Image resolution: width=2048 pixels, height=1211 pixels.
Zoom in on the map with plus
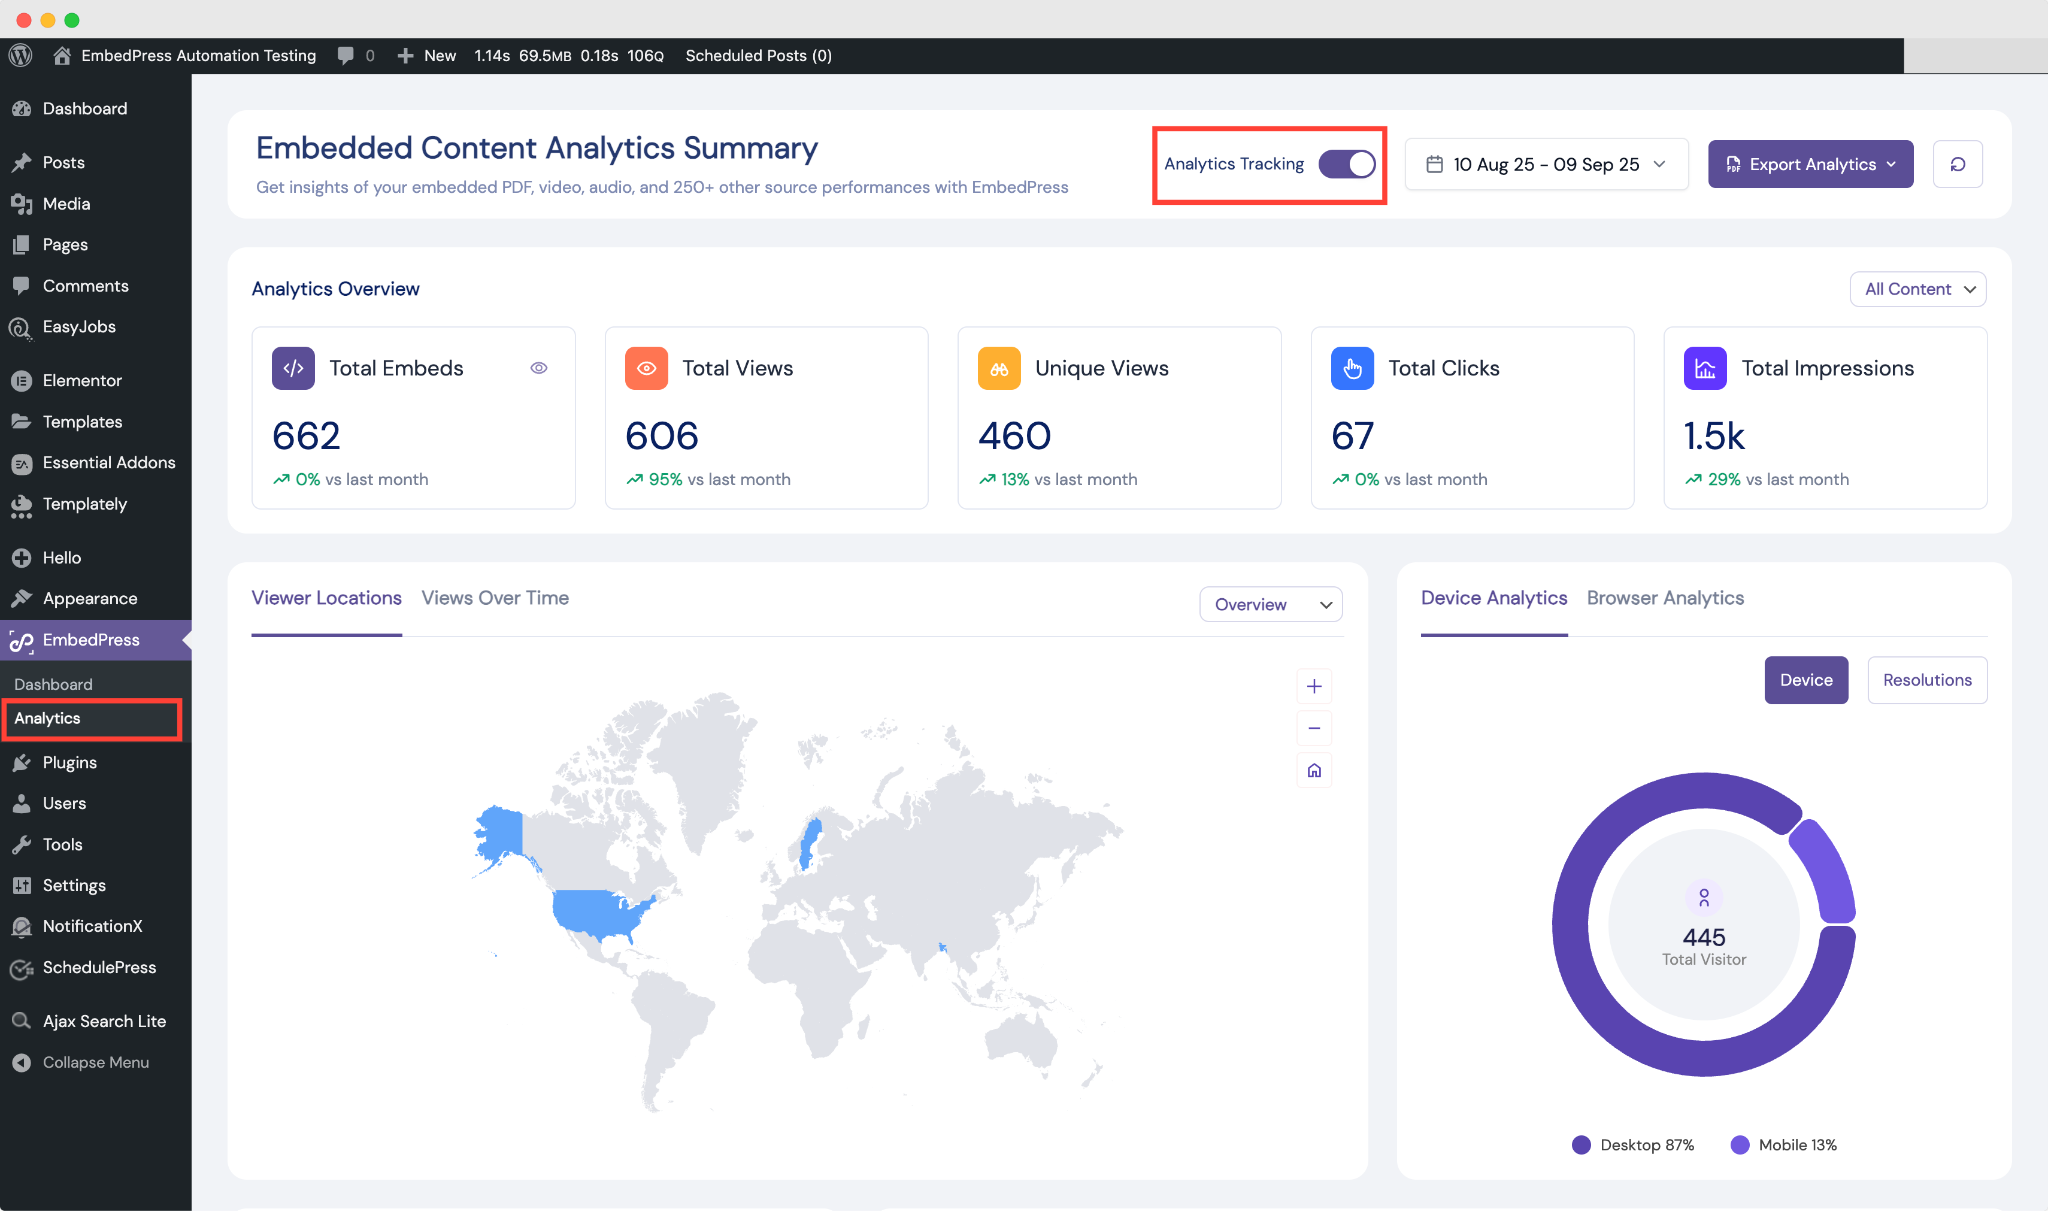1314,686
